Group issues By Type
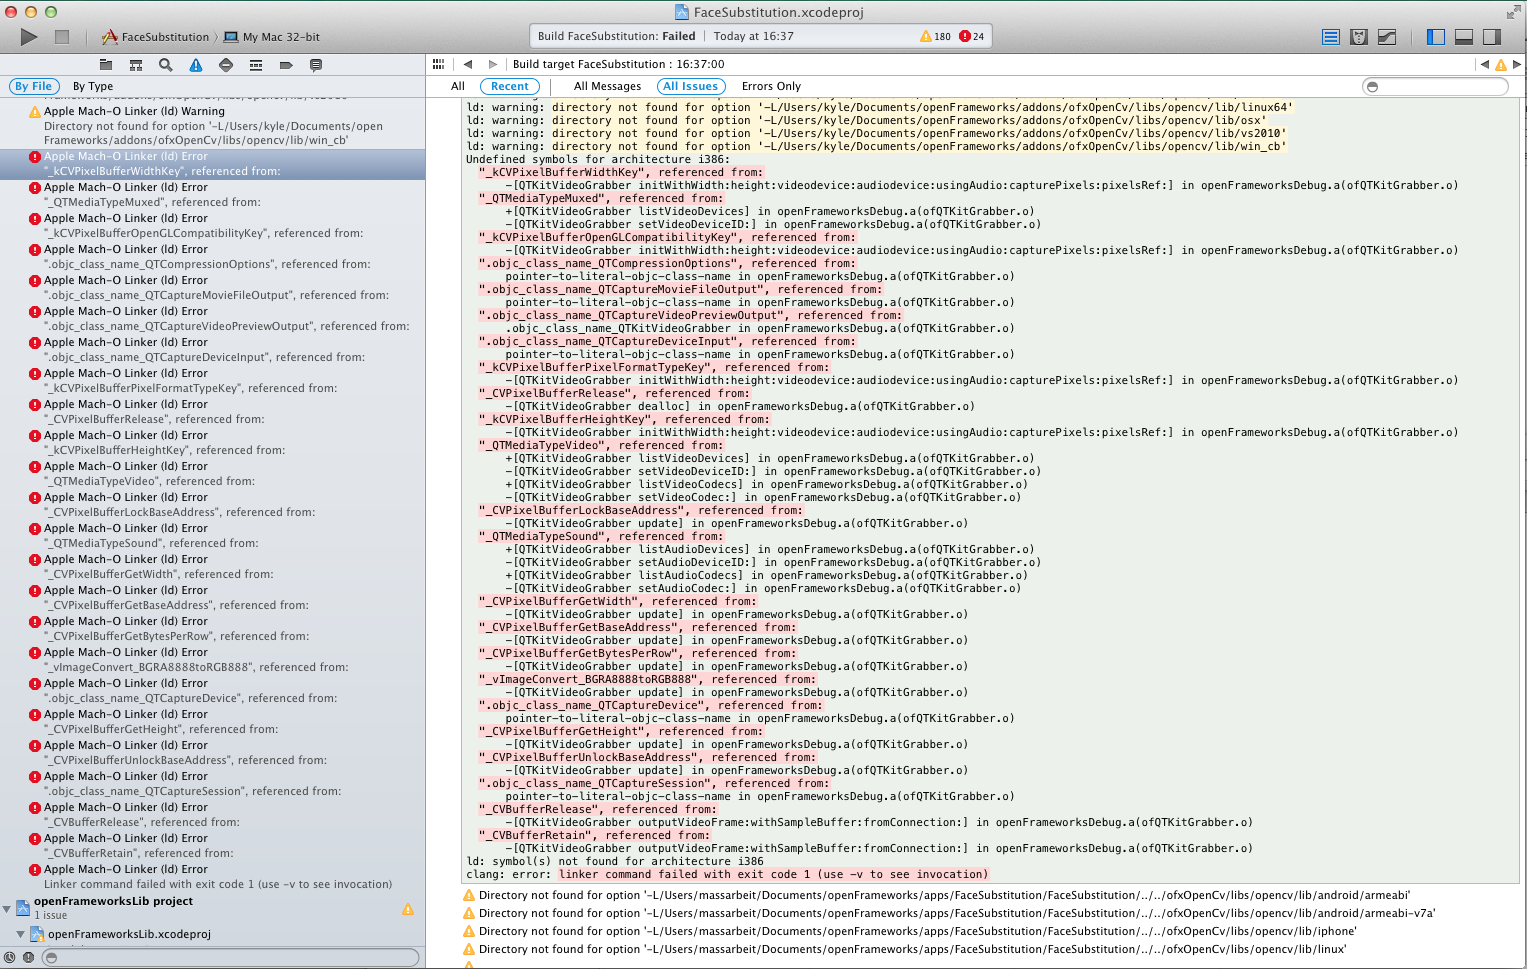 pos(93,86)
